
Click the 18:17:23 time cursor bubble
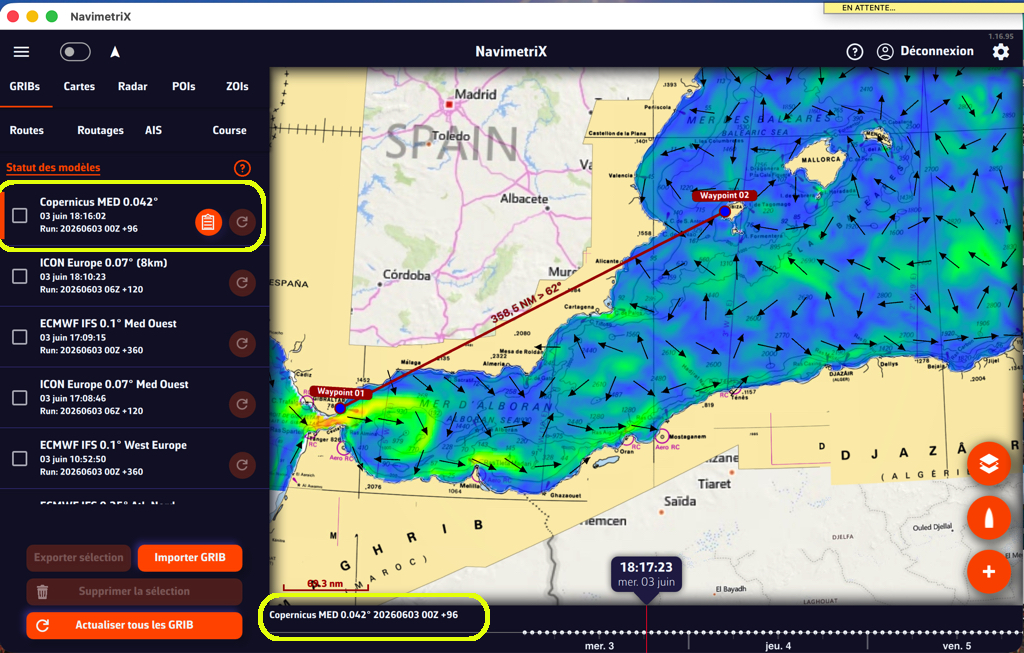point(647,574)
